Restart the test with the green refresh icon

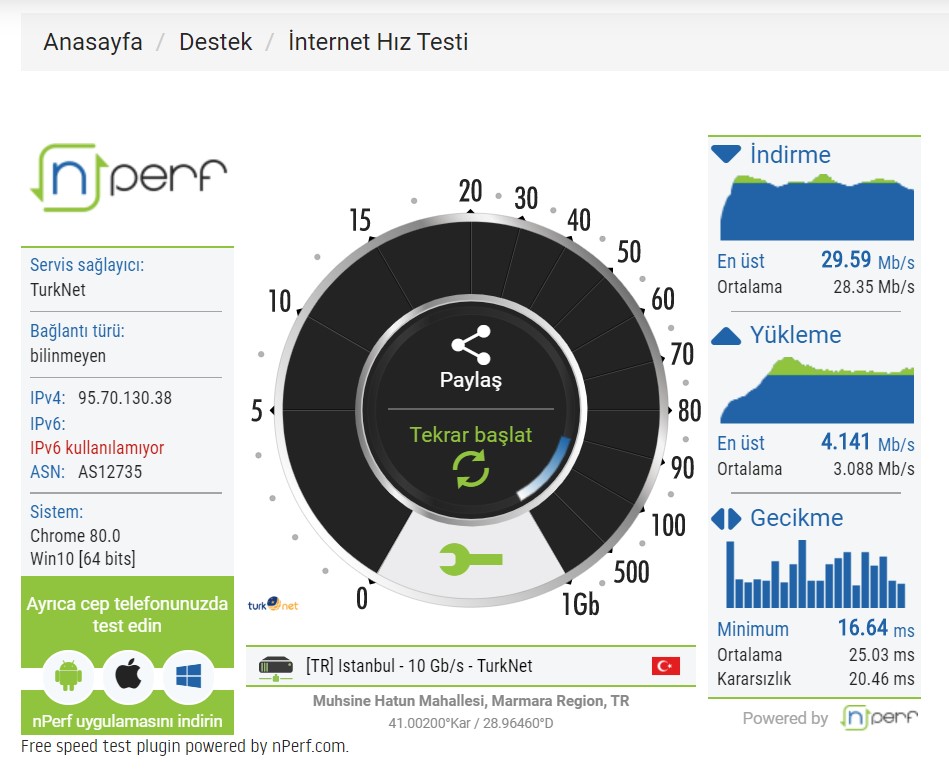[x=471, y=469]
